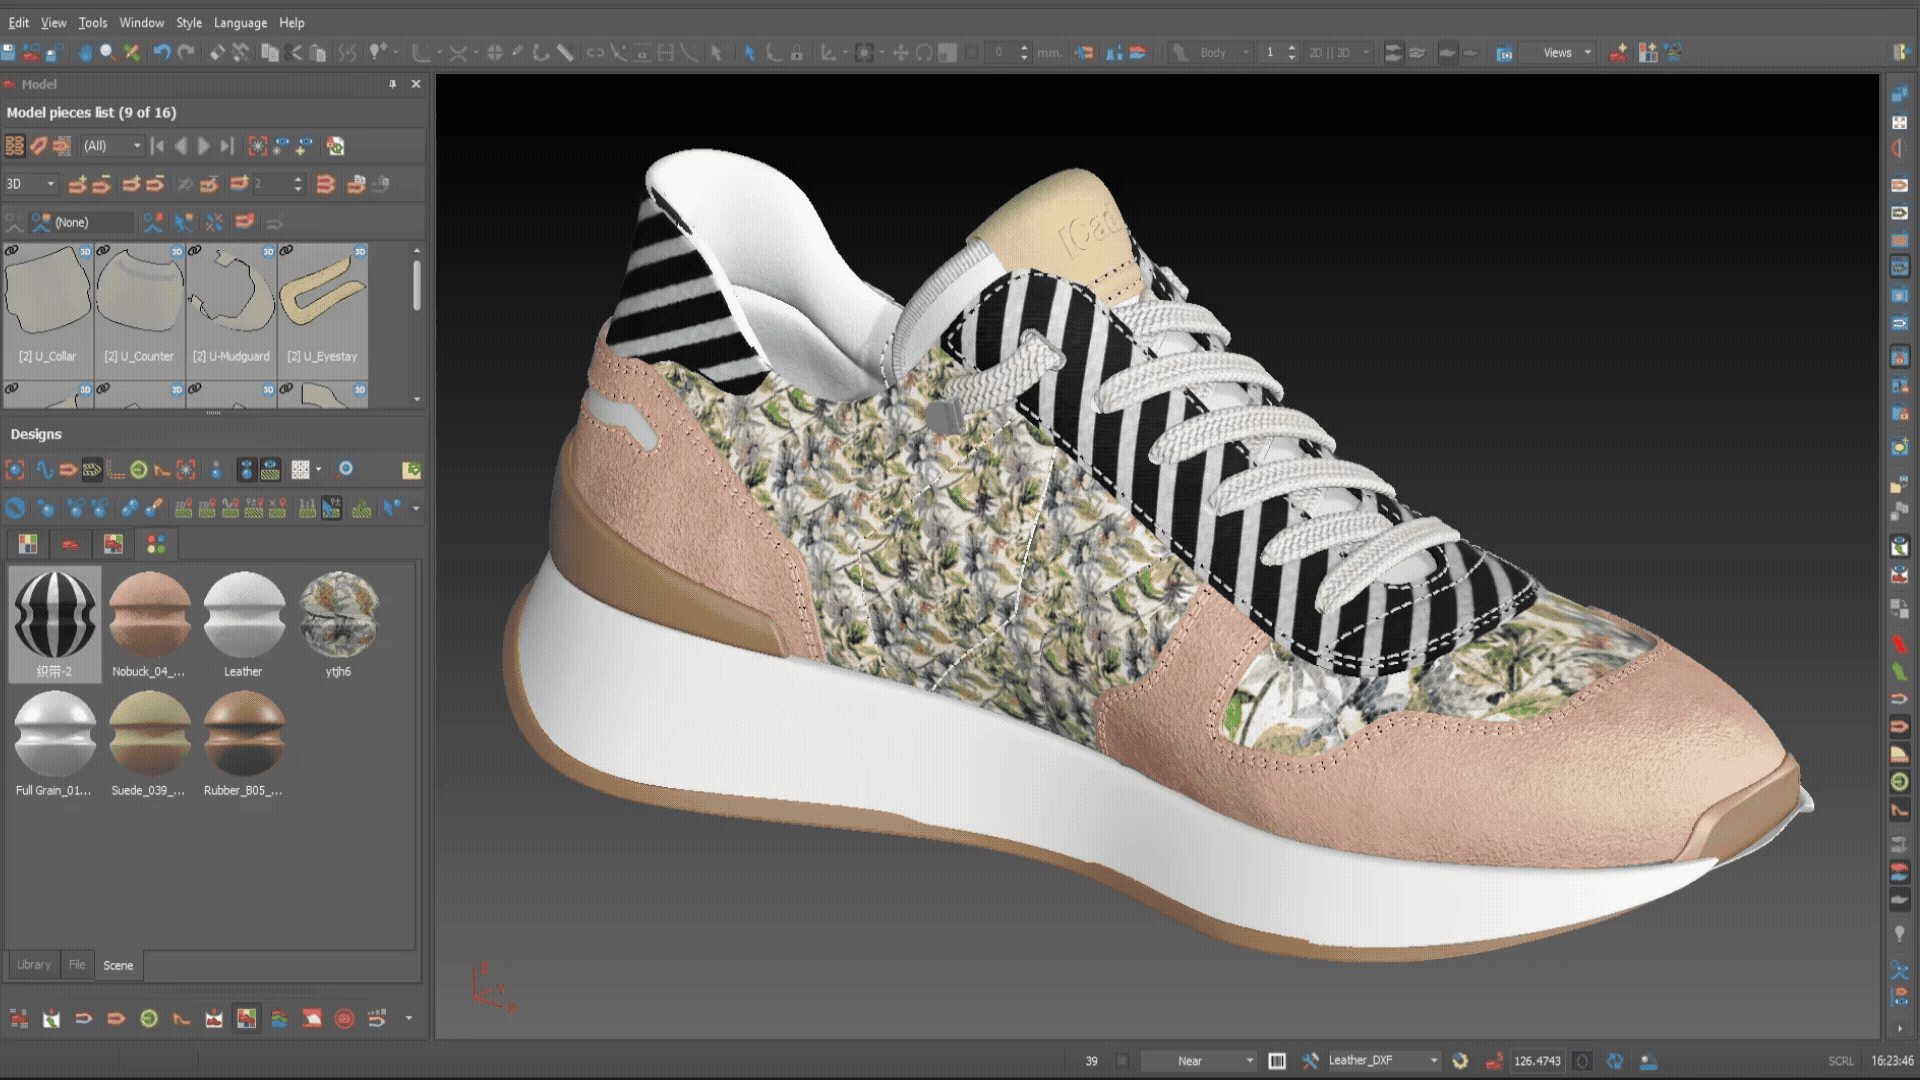This screenshot has height=1080, width=1920.
Task: Click the magnifier icon in Designs toolbar
Action: coord(345,469)
